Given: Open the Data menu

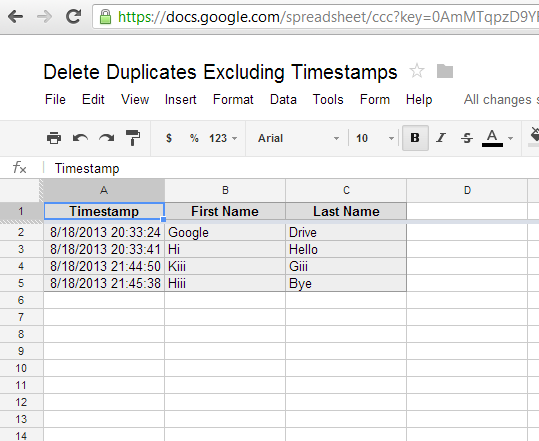Looking at the screenshot, I should [x=283, y=100].
